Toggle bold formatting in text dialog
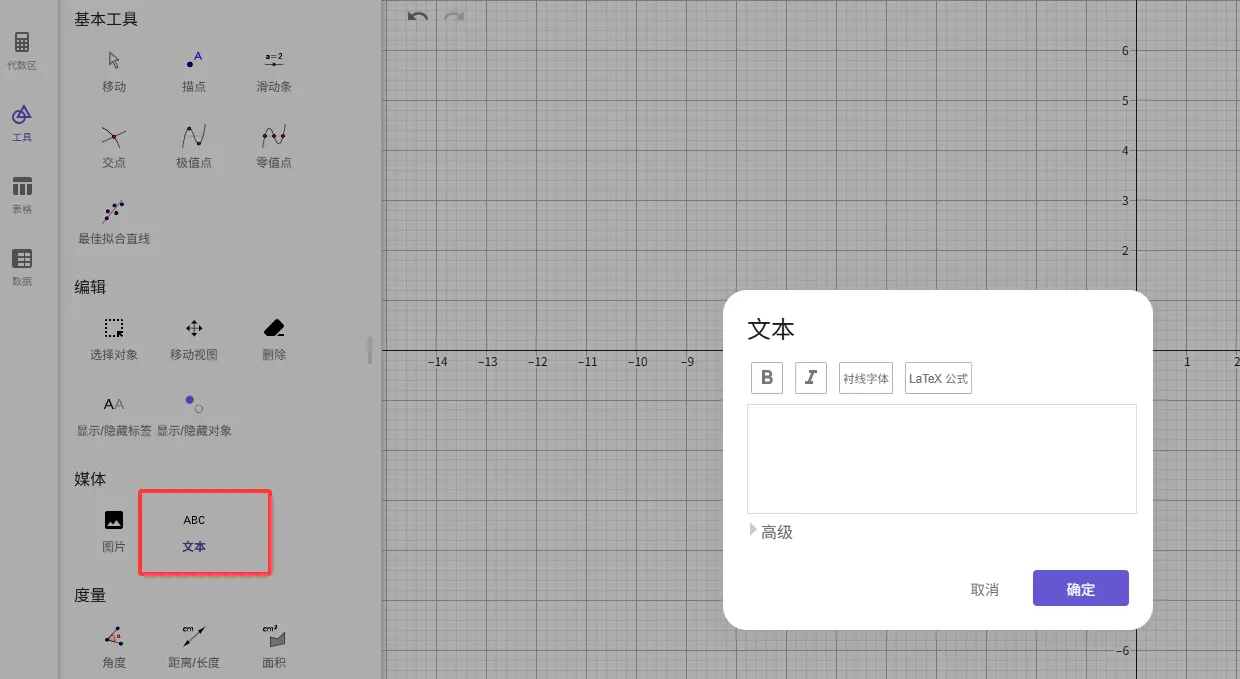 767,378
